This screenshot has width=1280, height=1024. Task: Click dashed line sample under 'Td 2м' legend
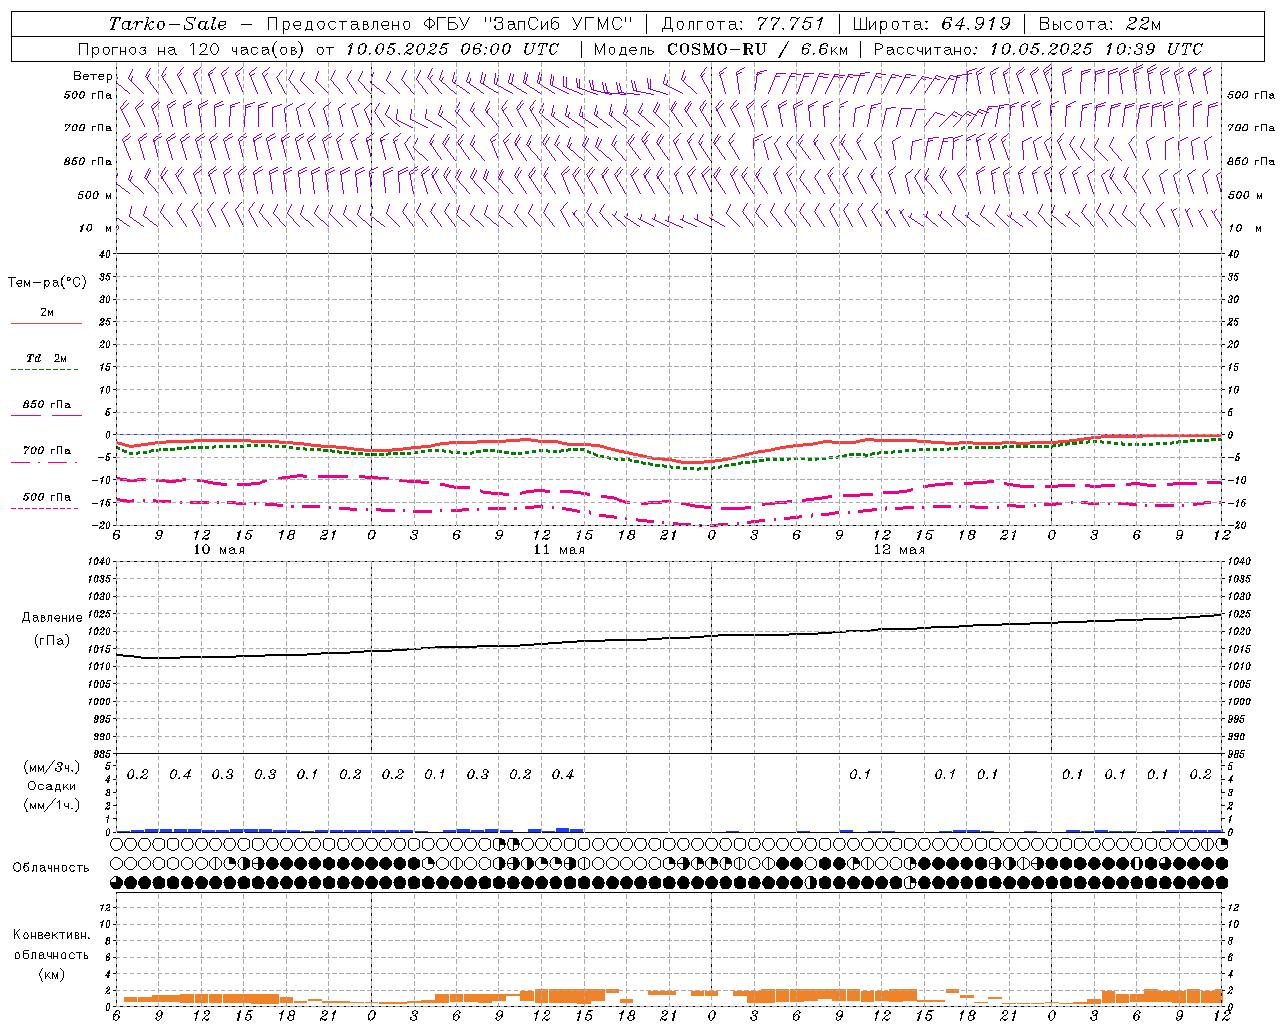44,369
